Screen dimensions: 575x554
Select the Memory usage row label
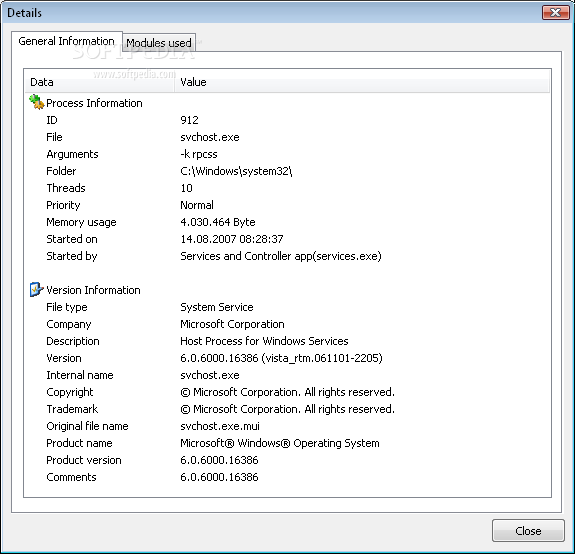click(81, 222)
